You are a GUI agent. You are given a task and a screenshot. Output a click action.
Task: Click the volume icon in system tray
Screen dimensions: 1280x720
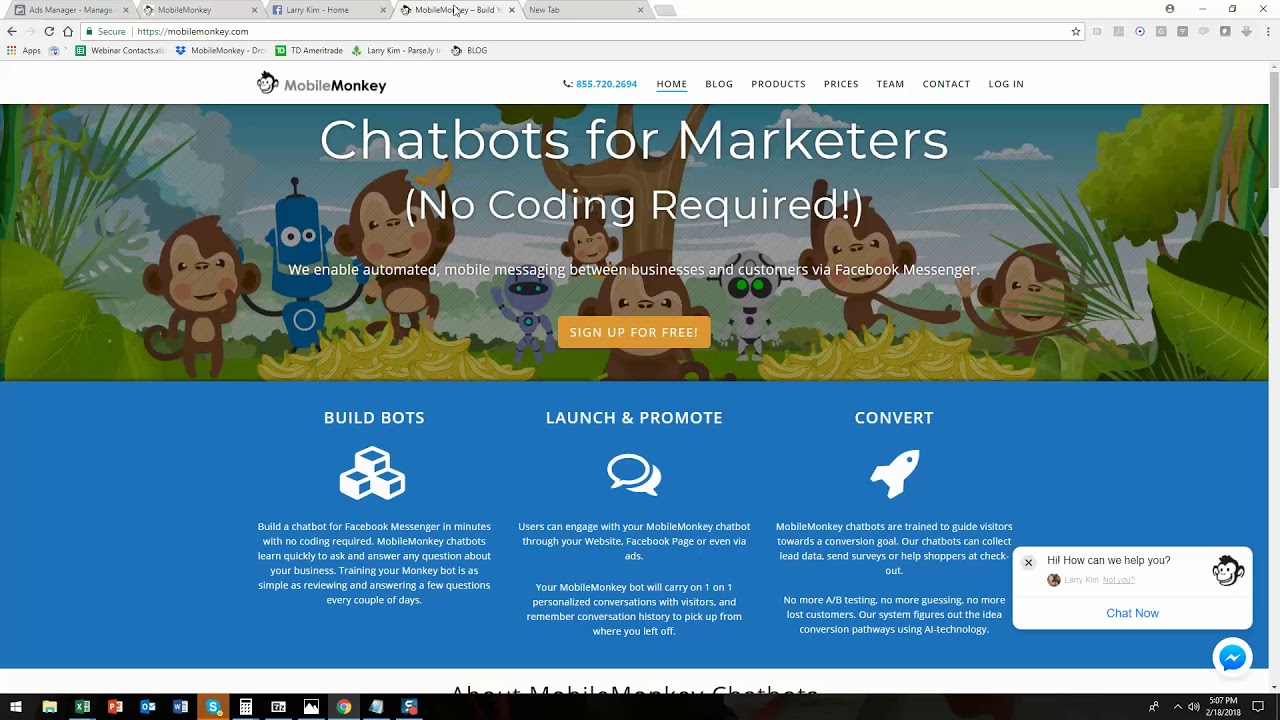[x=1193, y=707]
